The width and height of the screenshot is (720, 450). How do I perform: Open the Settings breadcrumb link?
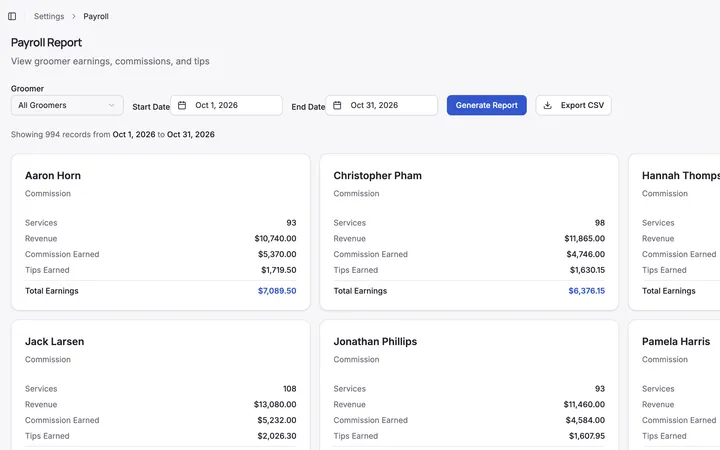tap(49, 16)
